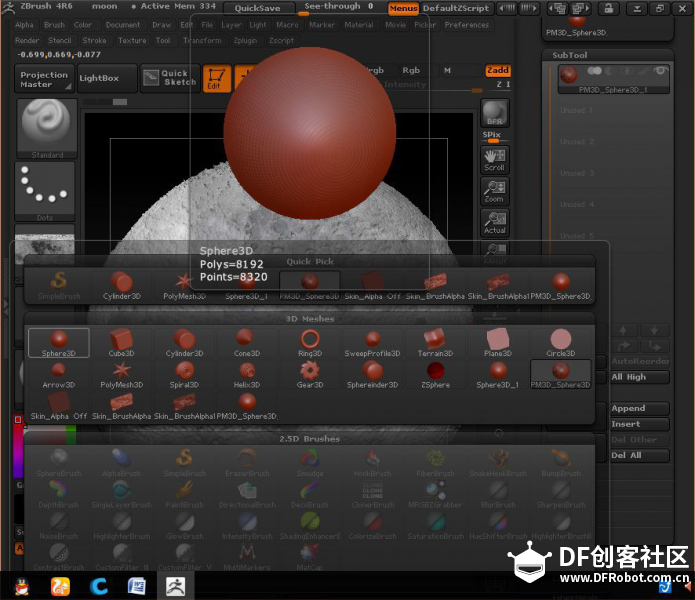This screenshot has height=600, width=695.
Task: Pick the EraserBrush tool
Action: pyautogui.click(x=247, y=463)
